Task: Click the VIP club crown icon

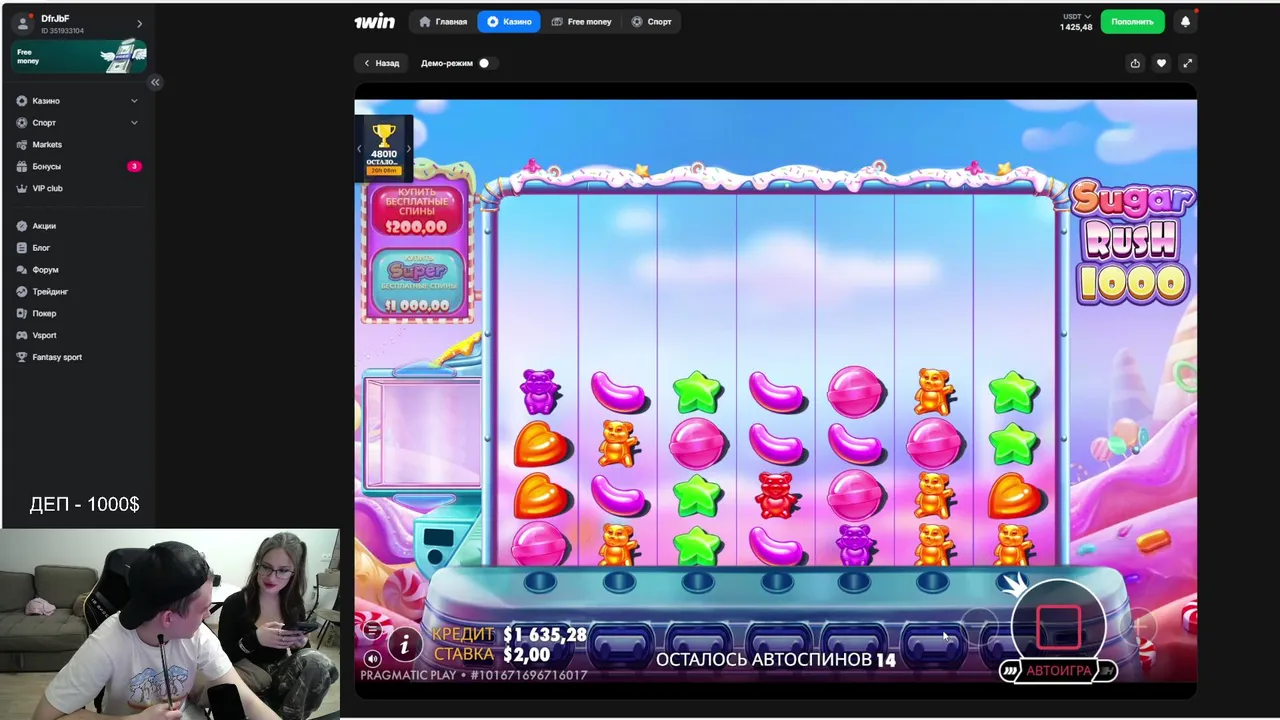Action: click(22, 189)
